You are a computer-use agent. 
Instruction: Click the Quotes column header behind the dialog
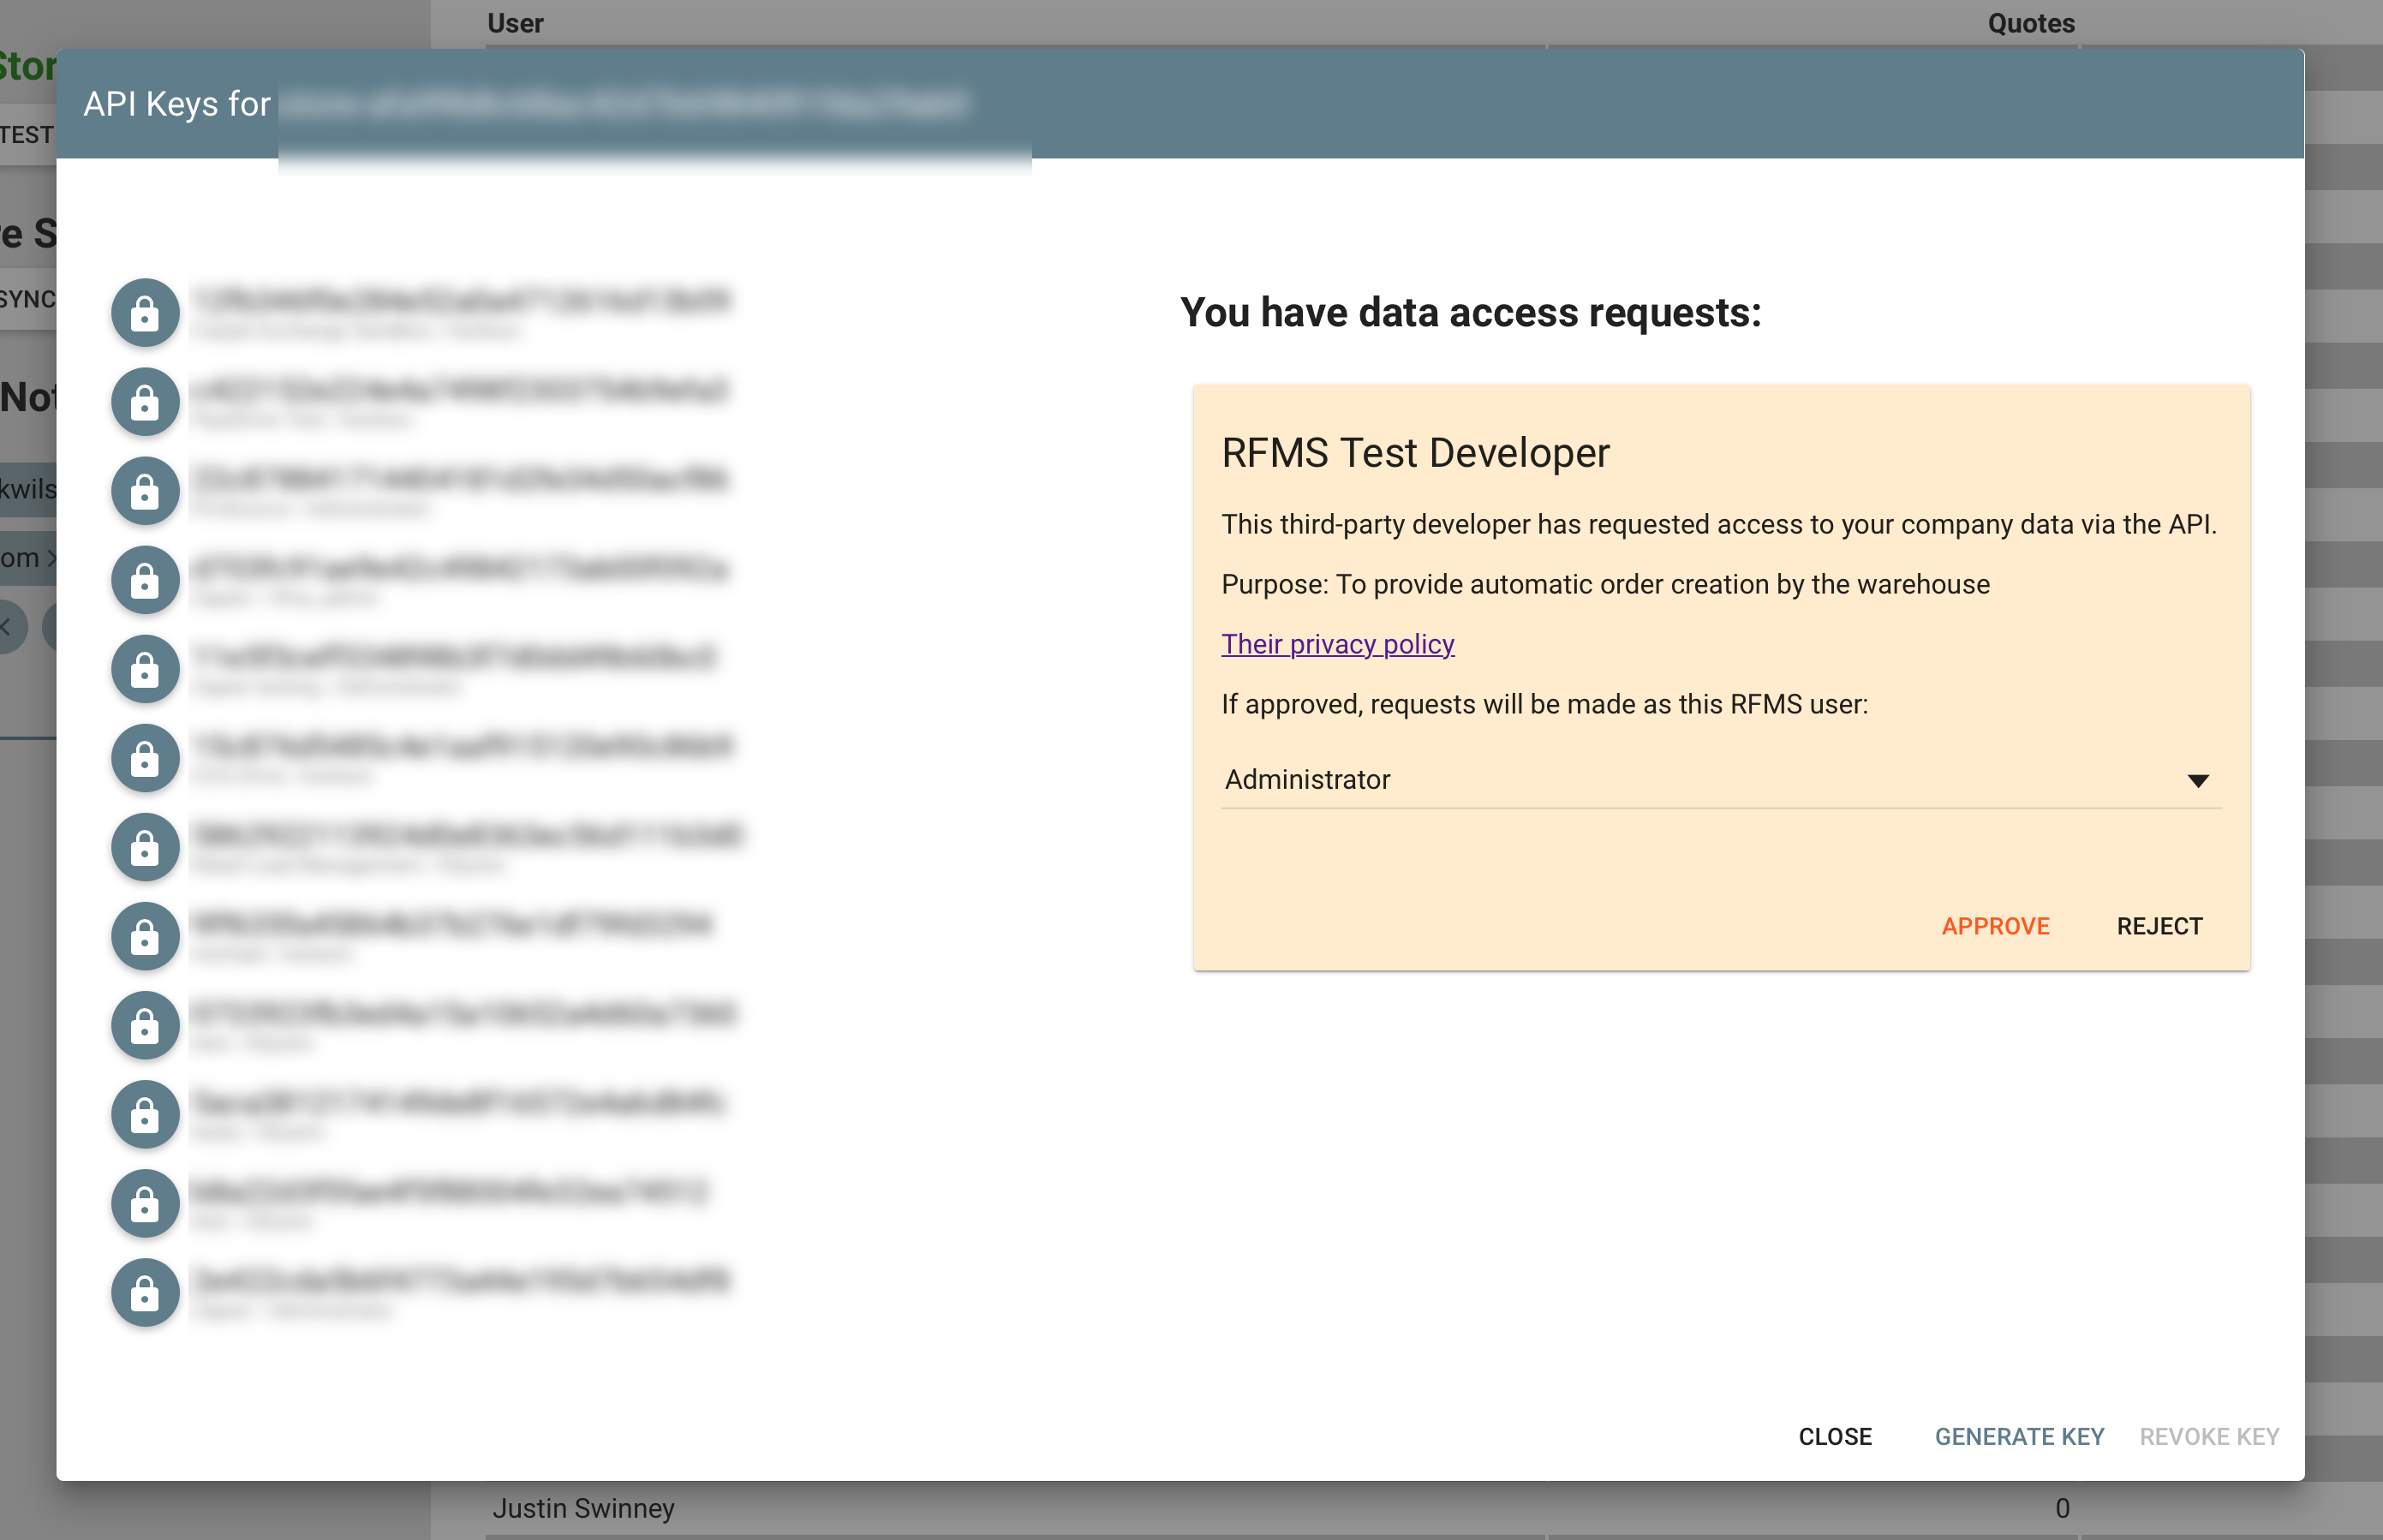click(x=2030, y=23)
